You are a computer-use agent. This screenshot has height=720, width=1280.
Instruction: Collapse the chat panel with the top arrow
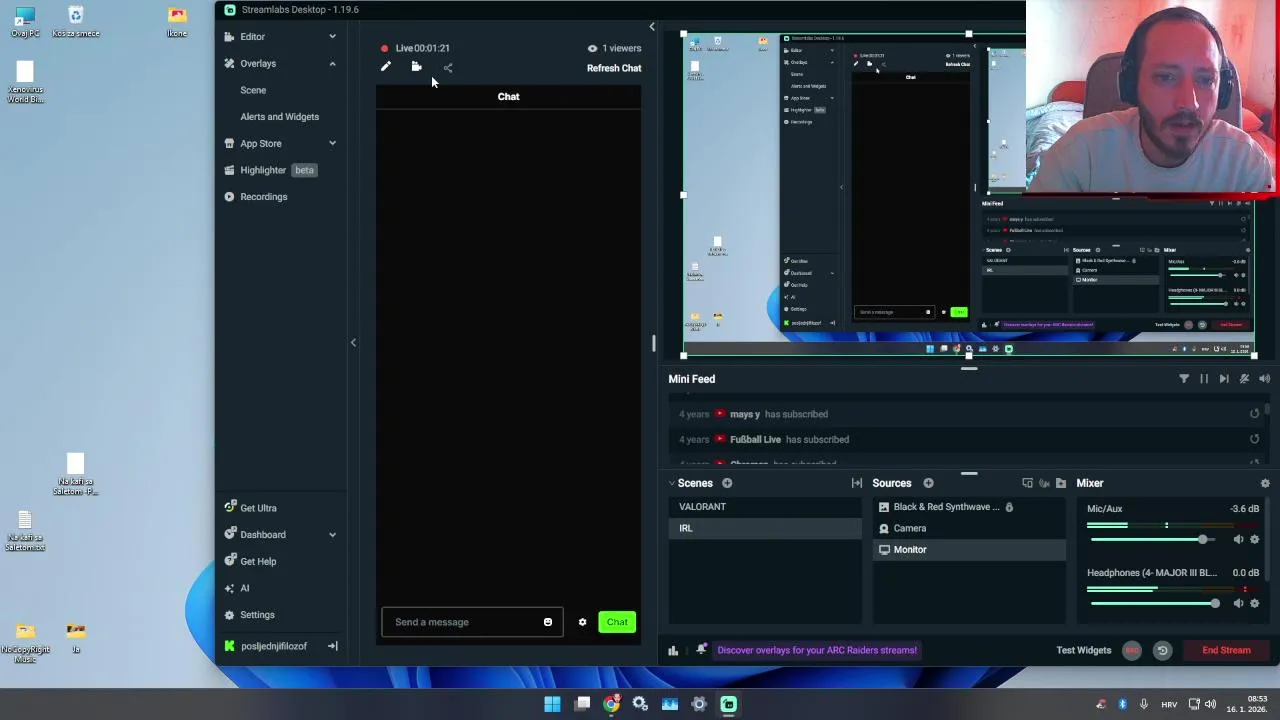(652, 27)
